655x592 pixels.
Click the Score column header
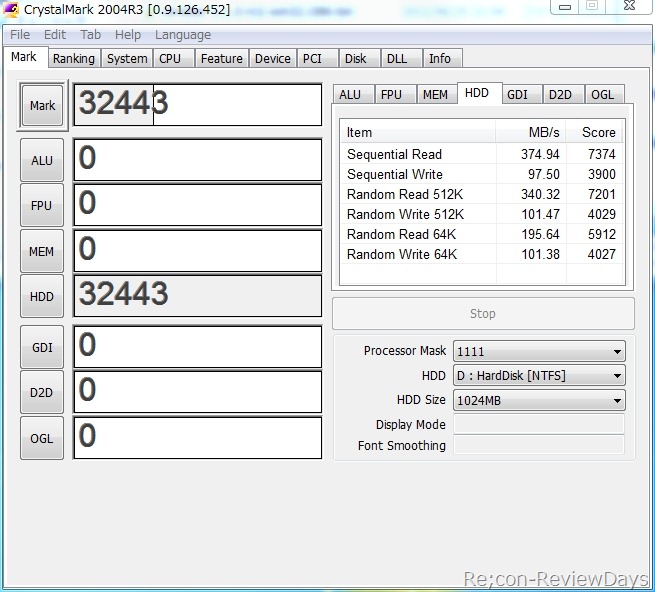pyautogui.click(x=598, y=132)
